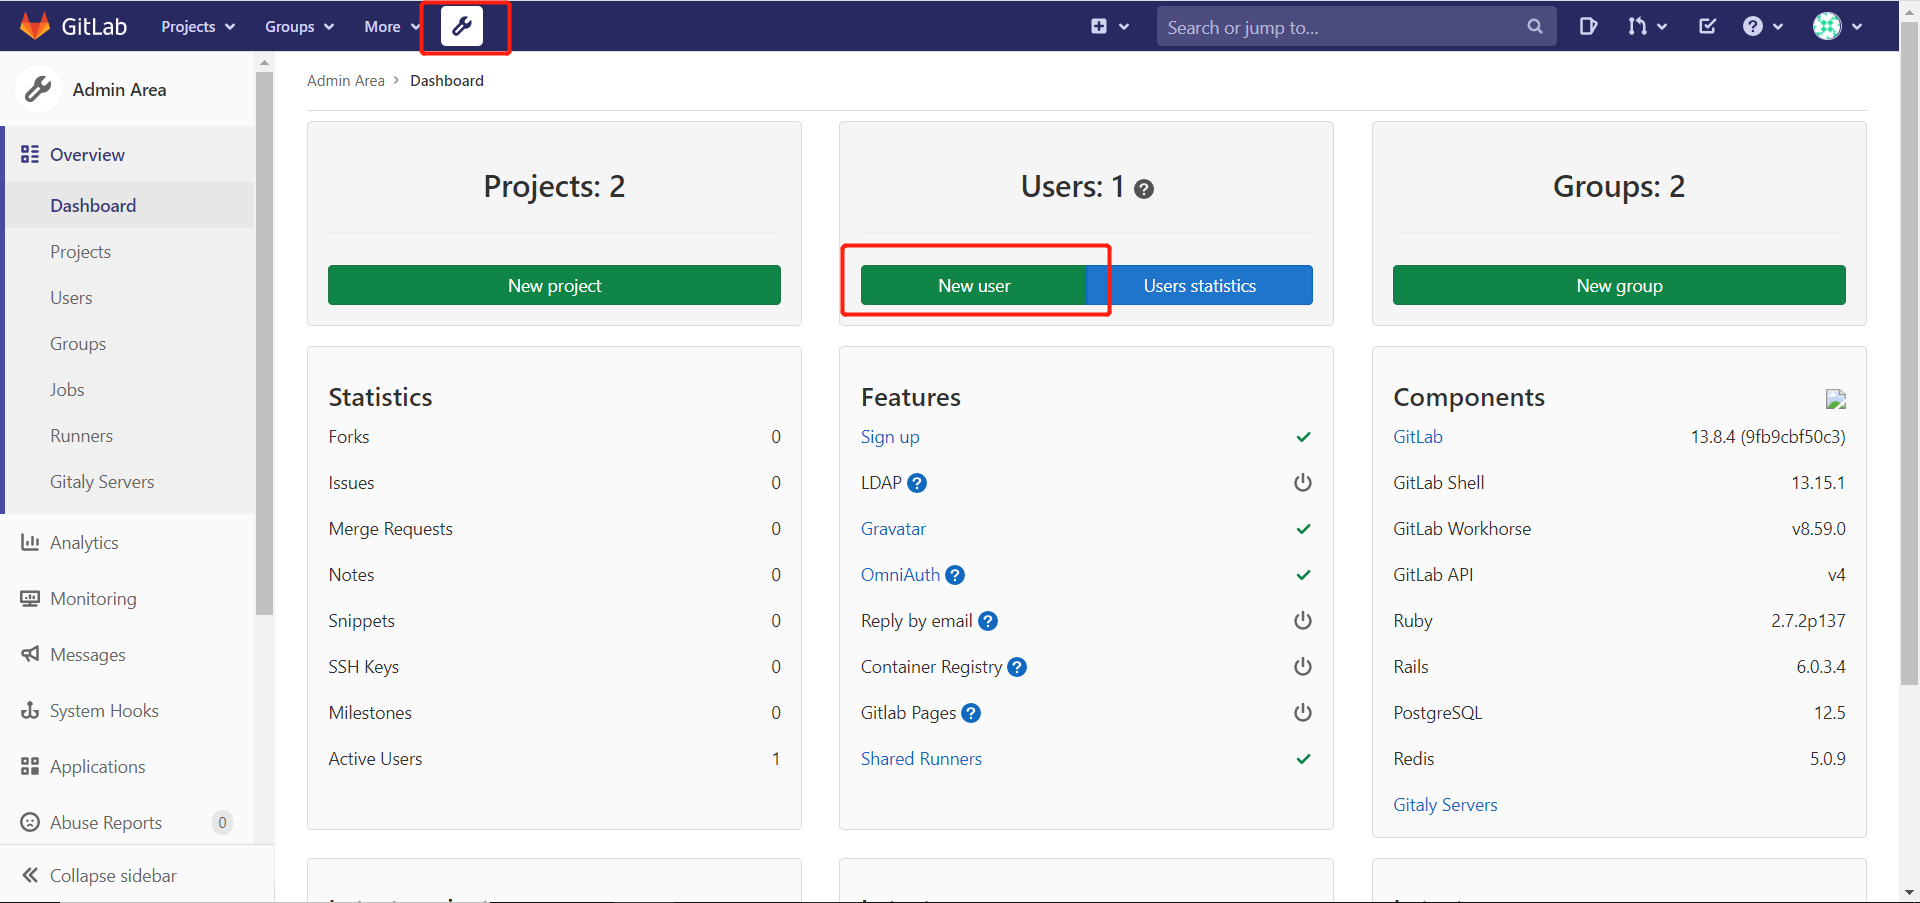This screenshot has height=903, width=1920.
Task: Open the Issues icon in top navbar
Action: (1588, 26)
